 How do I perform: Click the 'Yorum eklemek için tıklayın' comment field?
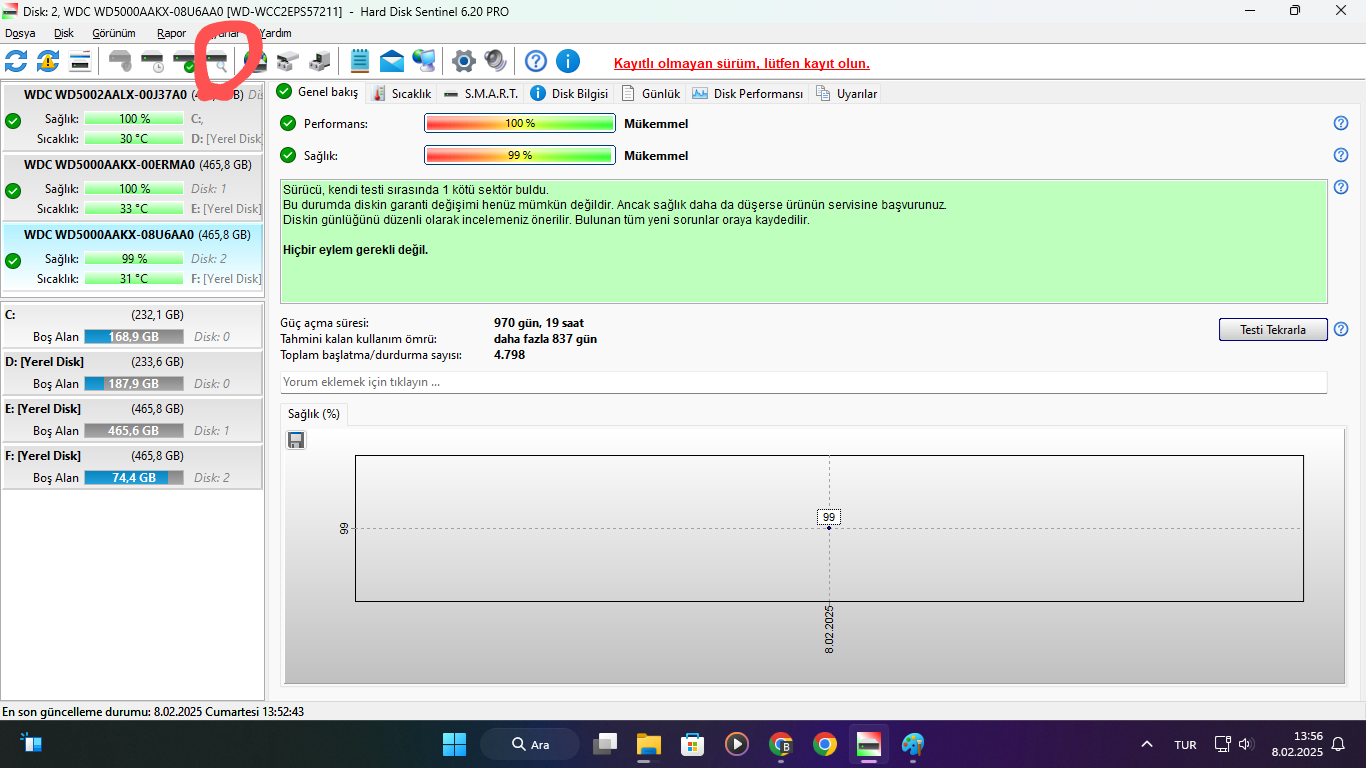[804, 382]
